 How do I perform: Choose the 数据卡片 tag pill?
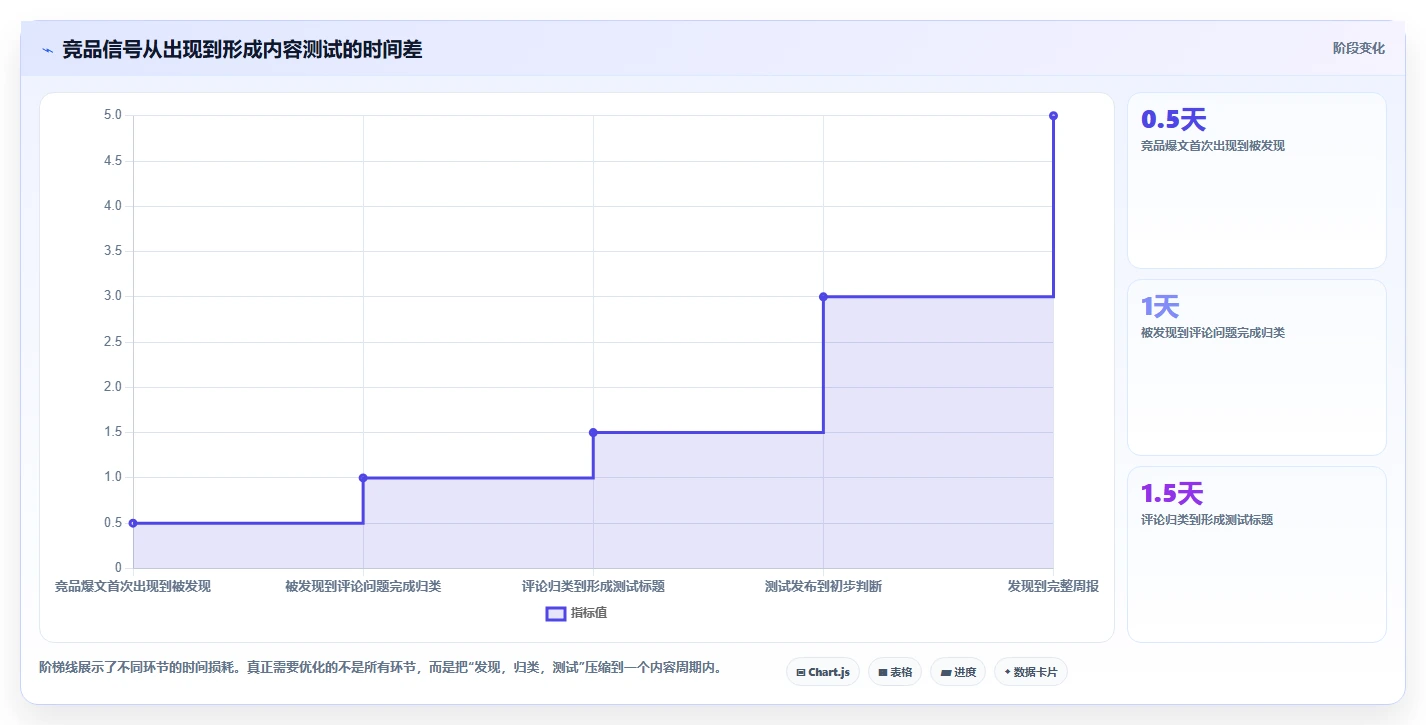1030,672
